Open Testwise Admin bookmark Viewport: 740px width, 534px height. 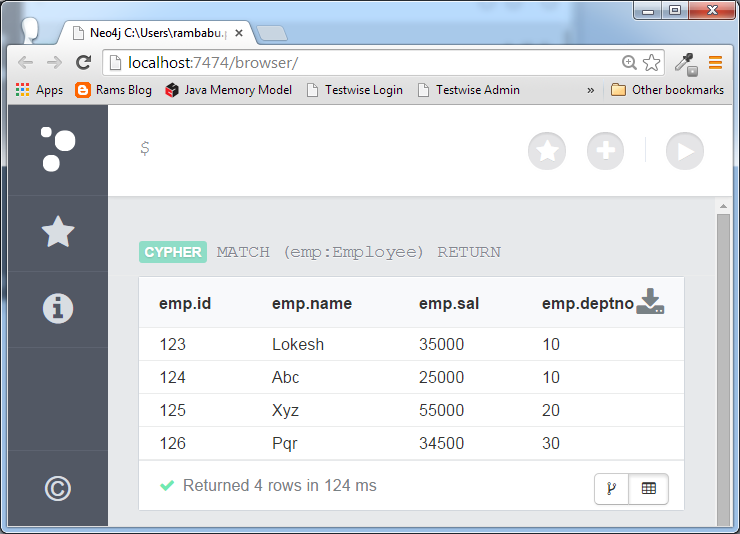(x=469, y=90)
